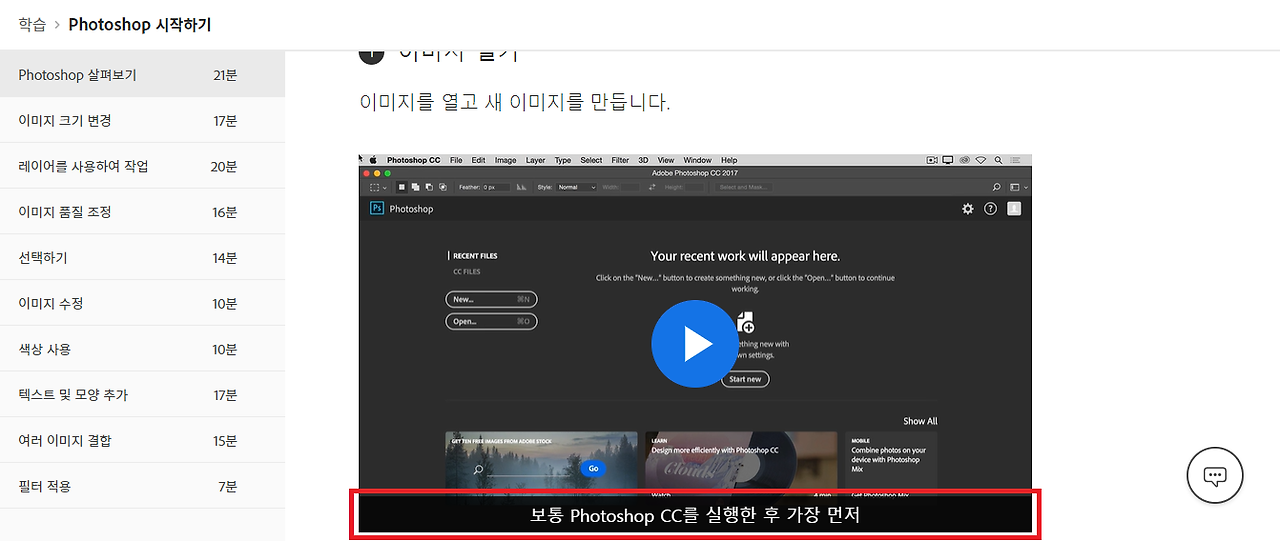
Task: Click the Adobe Stock search magnifier icon
Action: point(479,468)
